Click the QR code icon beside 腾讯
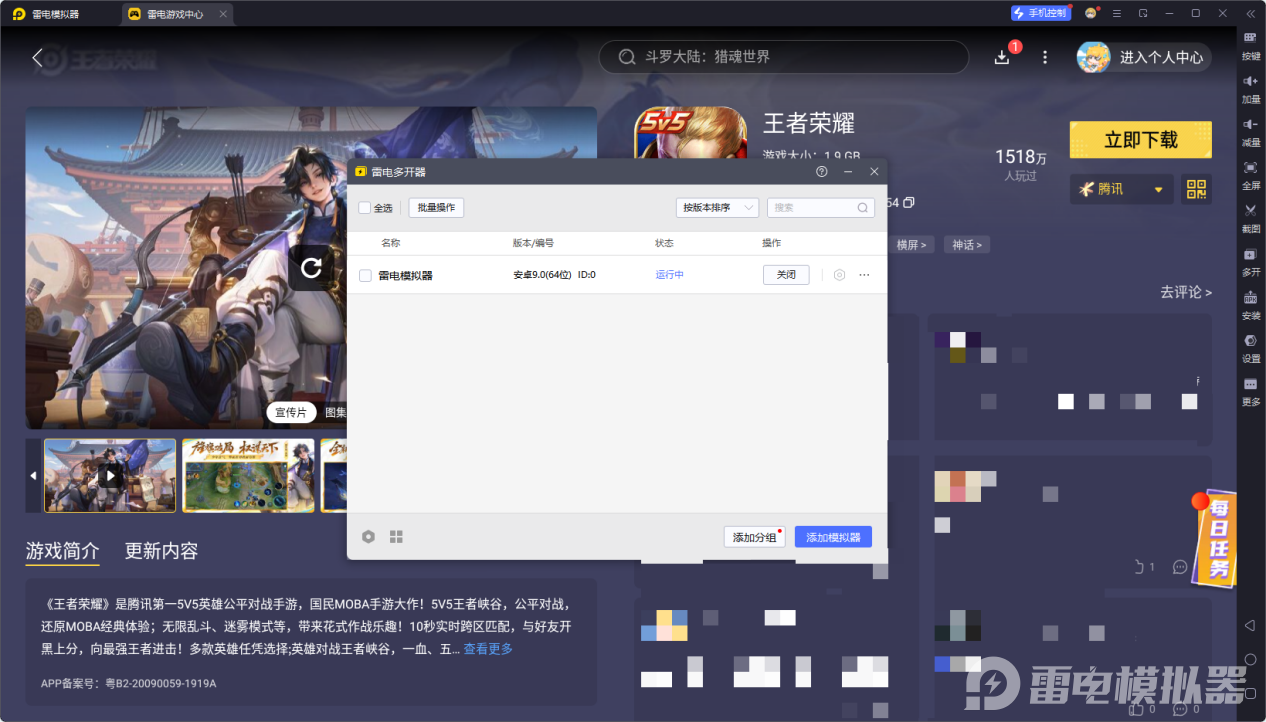The image size is (1266, 722). click(1196, 189)
